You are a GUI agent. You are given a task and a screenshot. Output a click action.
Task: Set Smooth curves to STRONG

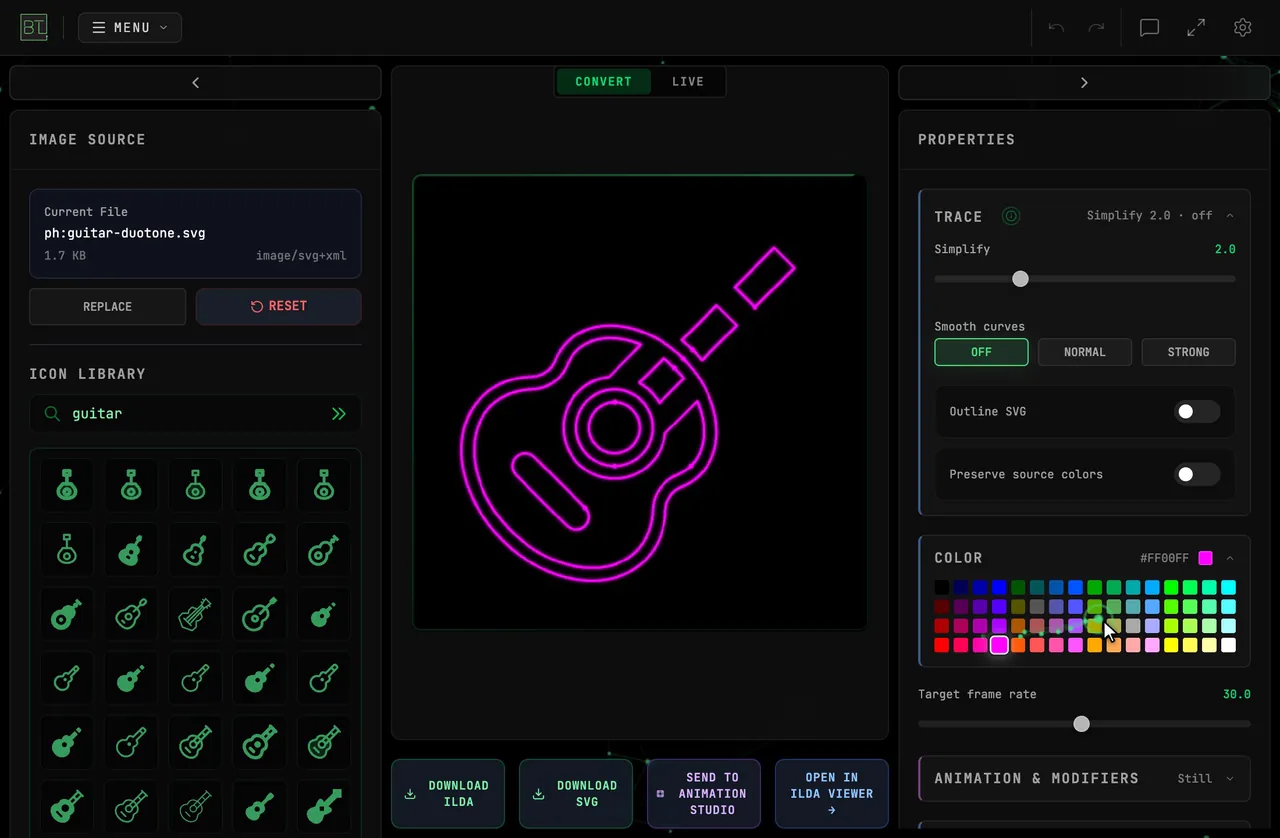[1189, 352]
